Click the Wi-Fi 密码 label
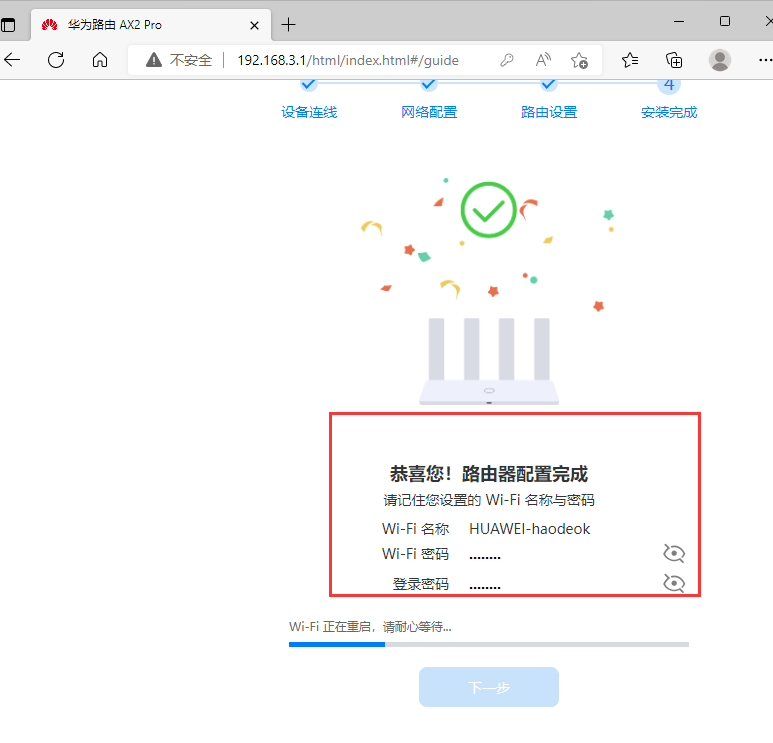 (415, 554)
